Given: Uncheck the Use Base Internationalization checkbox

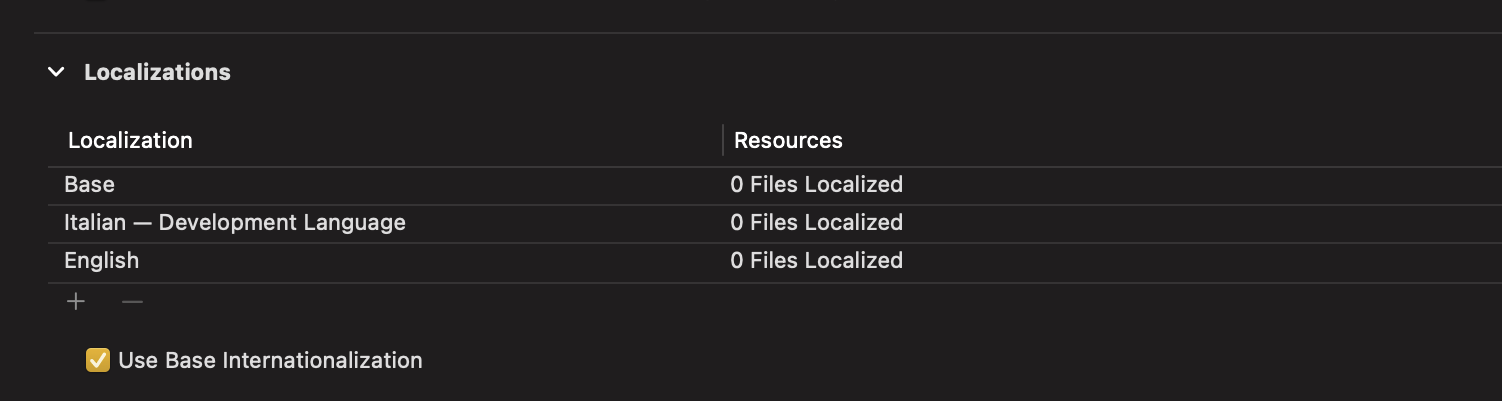Looking at the screenshot, I should click(x=97, y=360).
